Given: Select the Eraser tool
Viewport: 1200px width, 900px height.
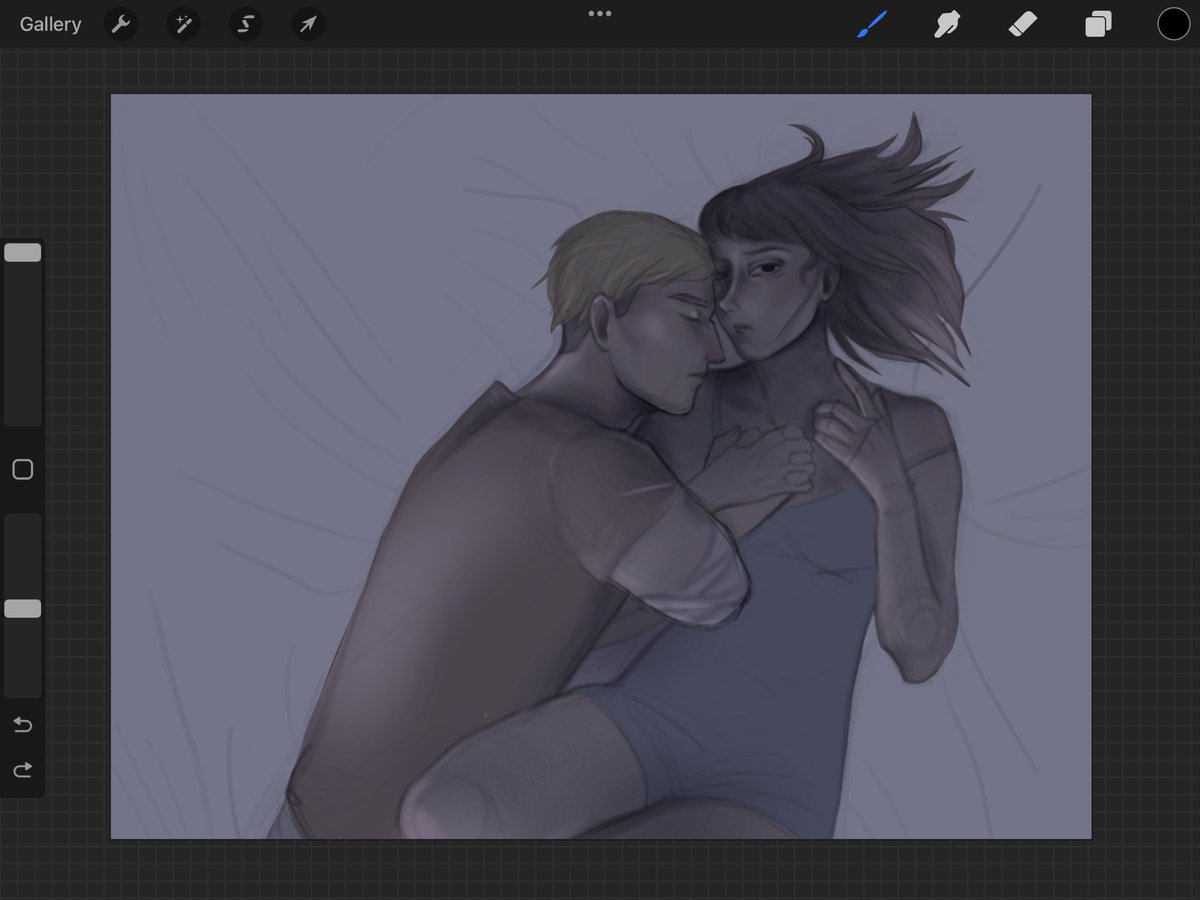Looking at the screenshot, I should coord(1023,24).
